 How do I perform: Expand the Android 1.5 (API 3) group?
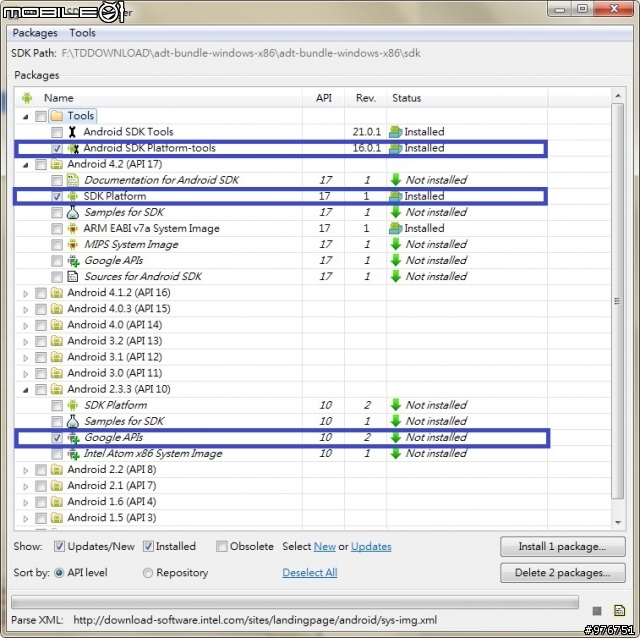click(x=26, y=519)
